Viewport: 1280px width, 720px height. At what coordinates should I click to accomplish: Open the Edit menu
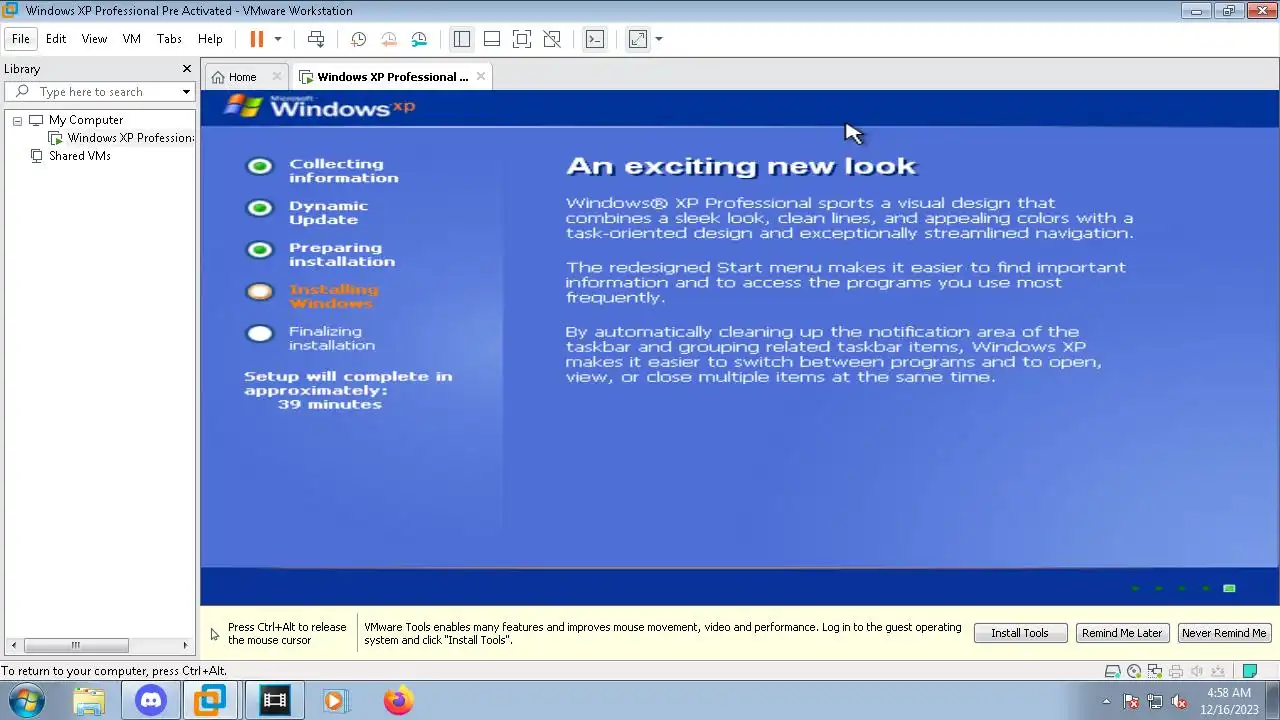pyautogui.click(x=56, y=39)
